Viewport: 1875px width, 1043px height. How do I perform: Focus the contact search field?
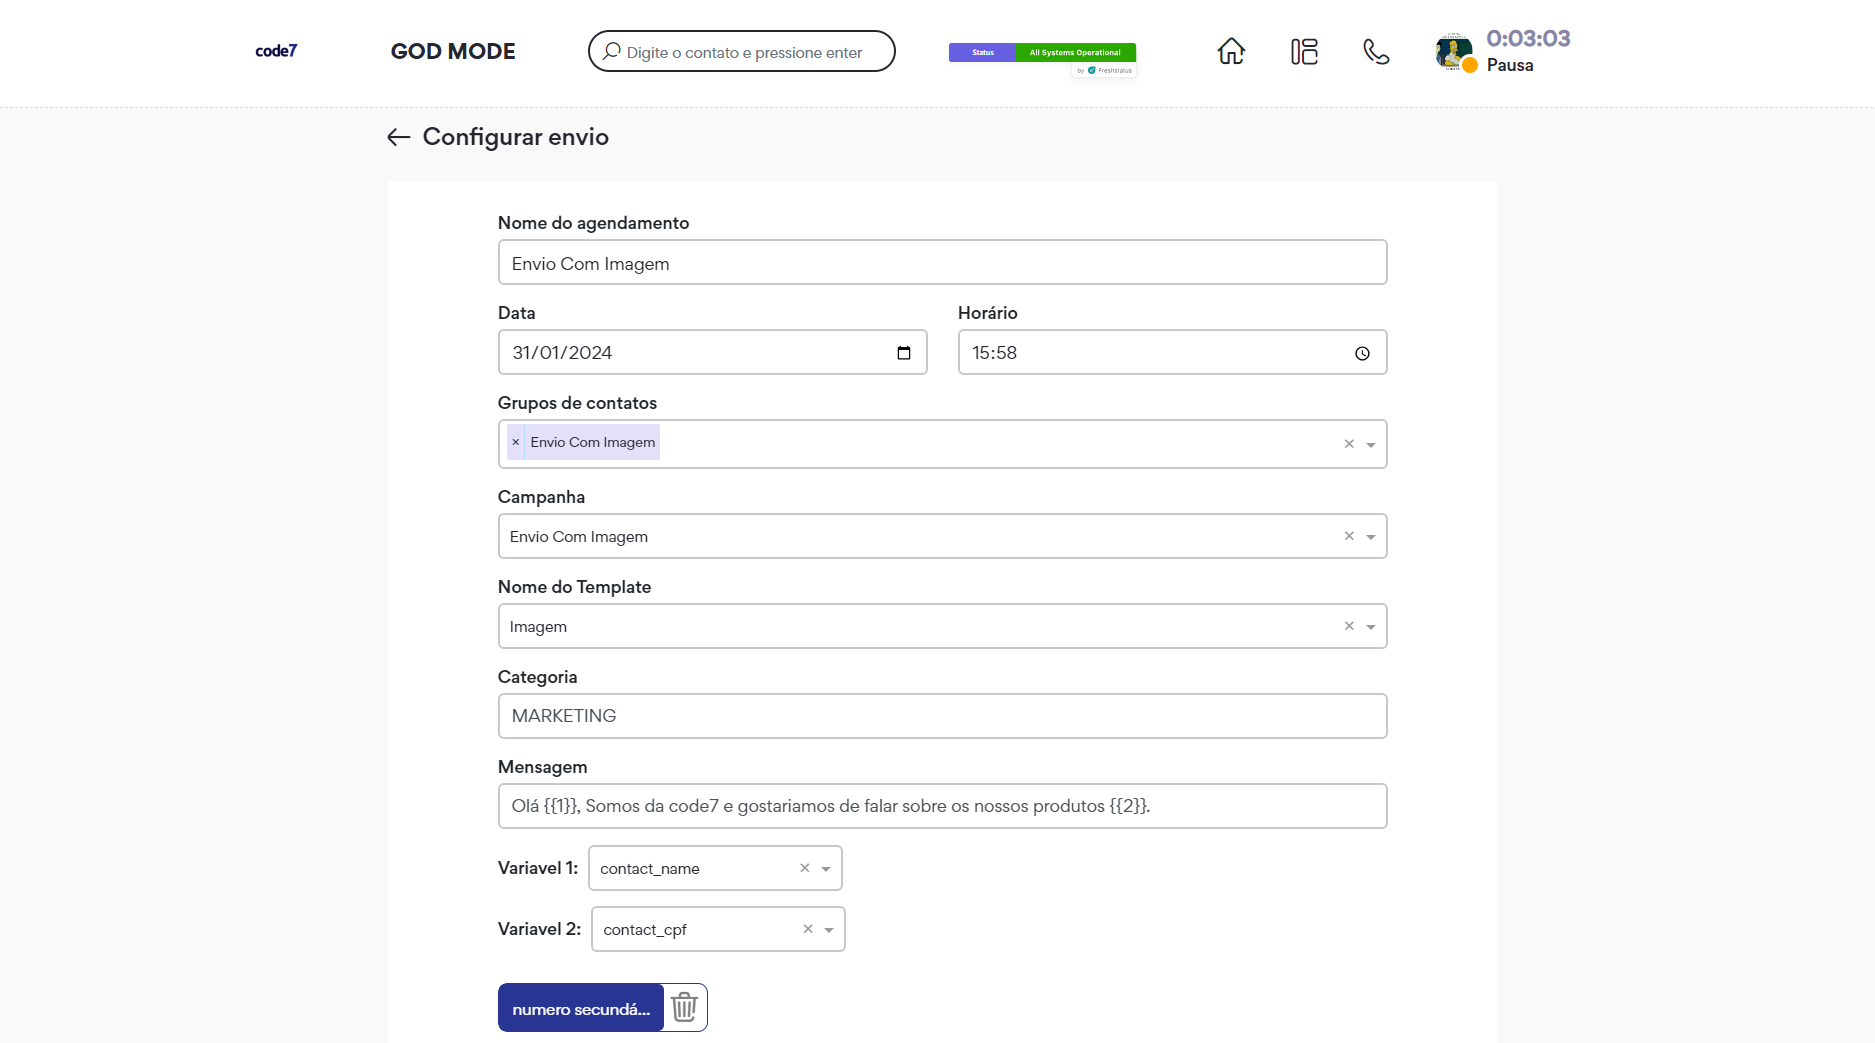point(742,51)
